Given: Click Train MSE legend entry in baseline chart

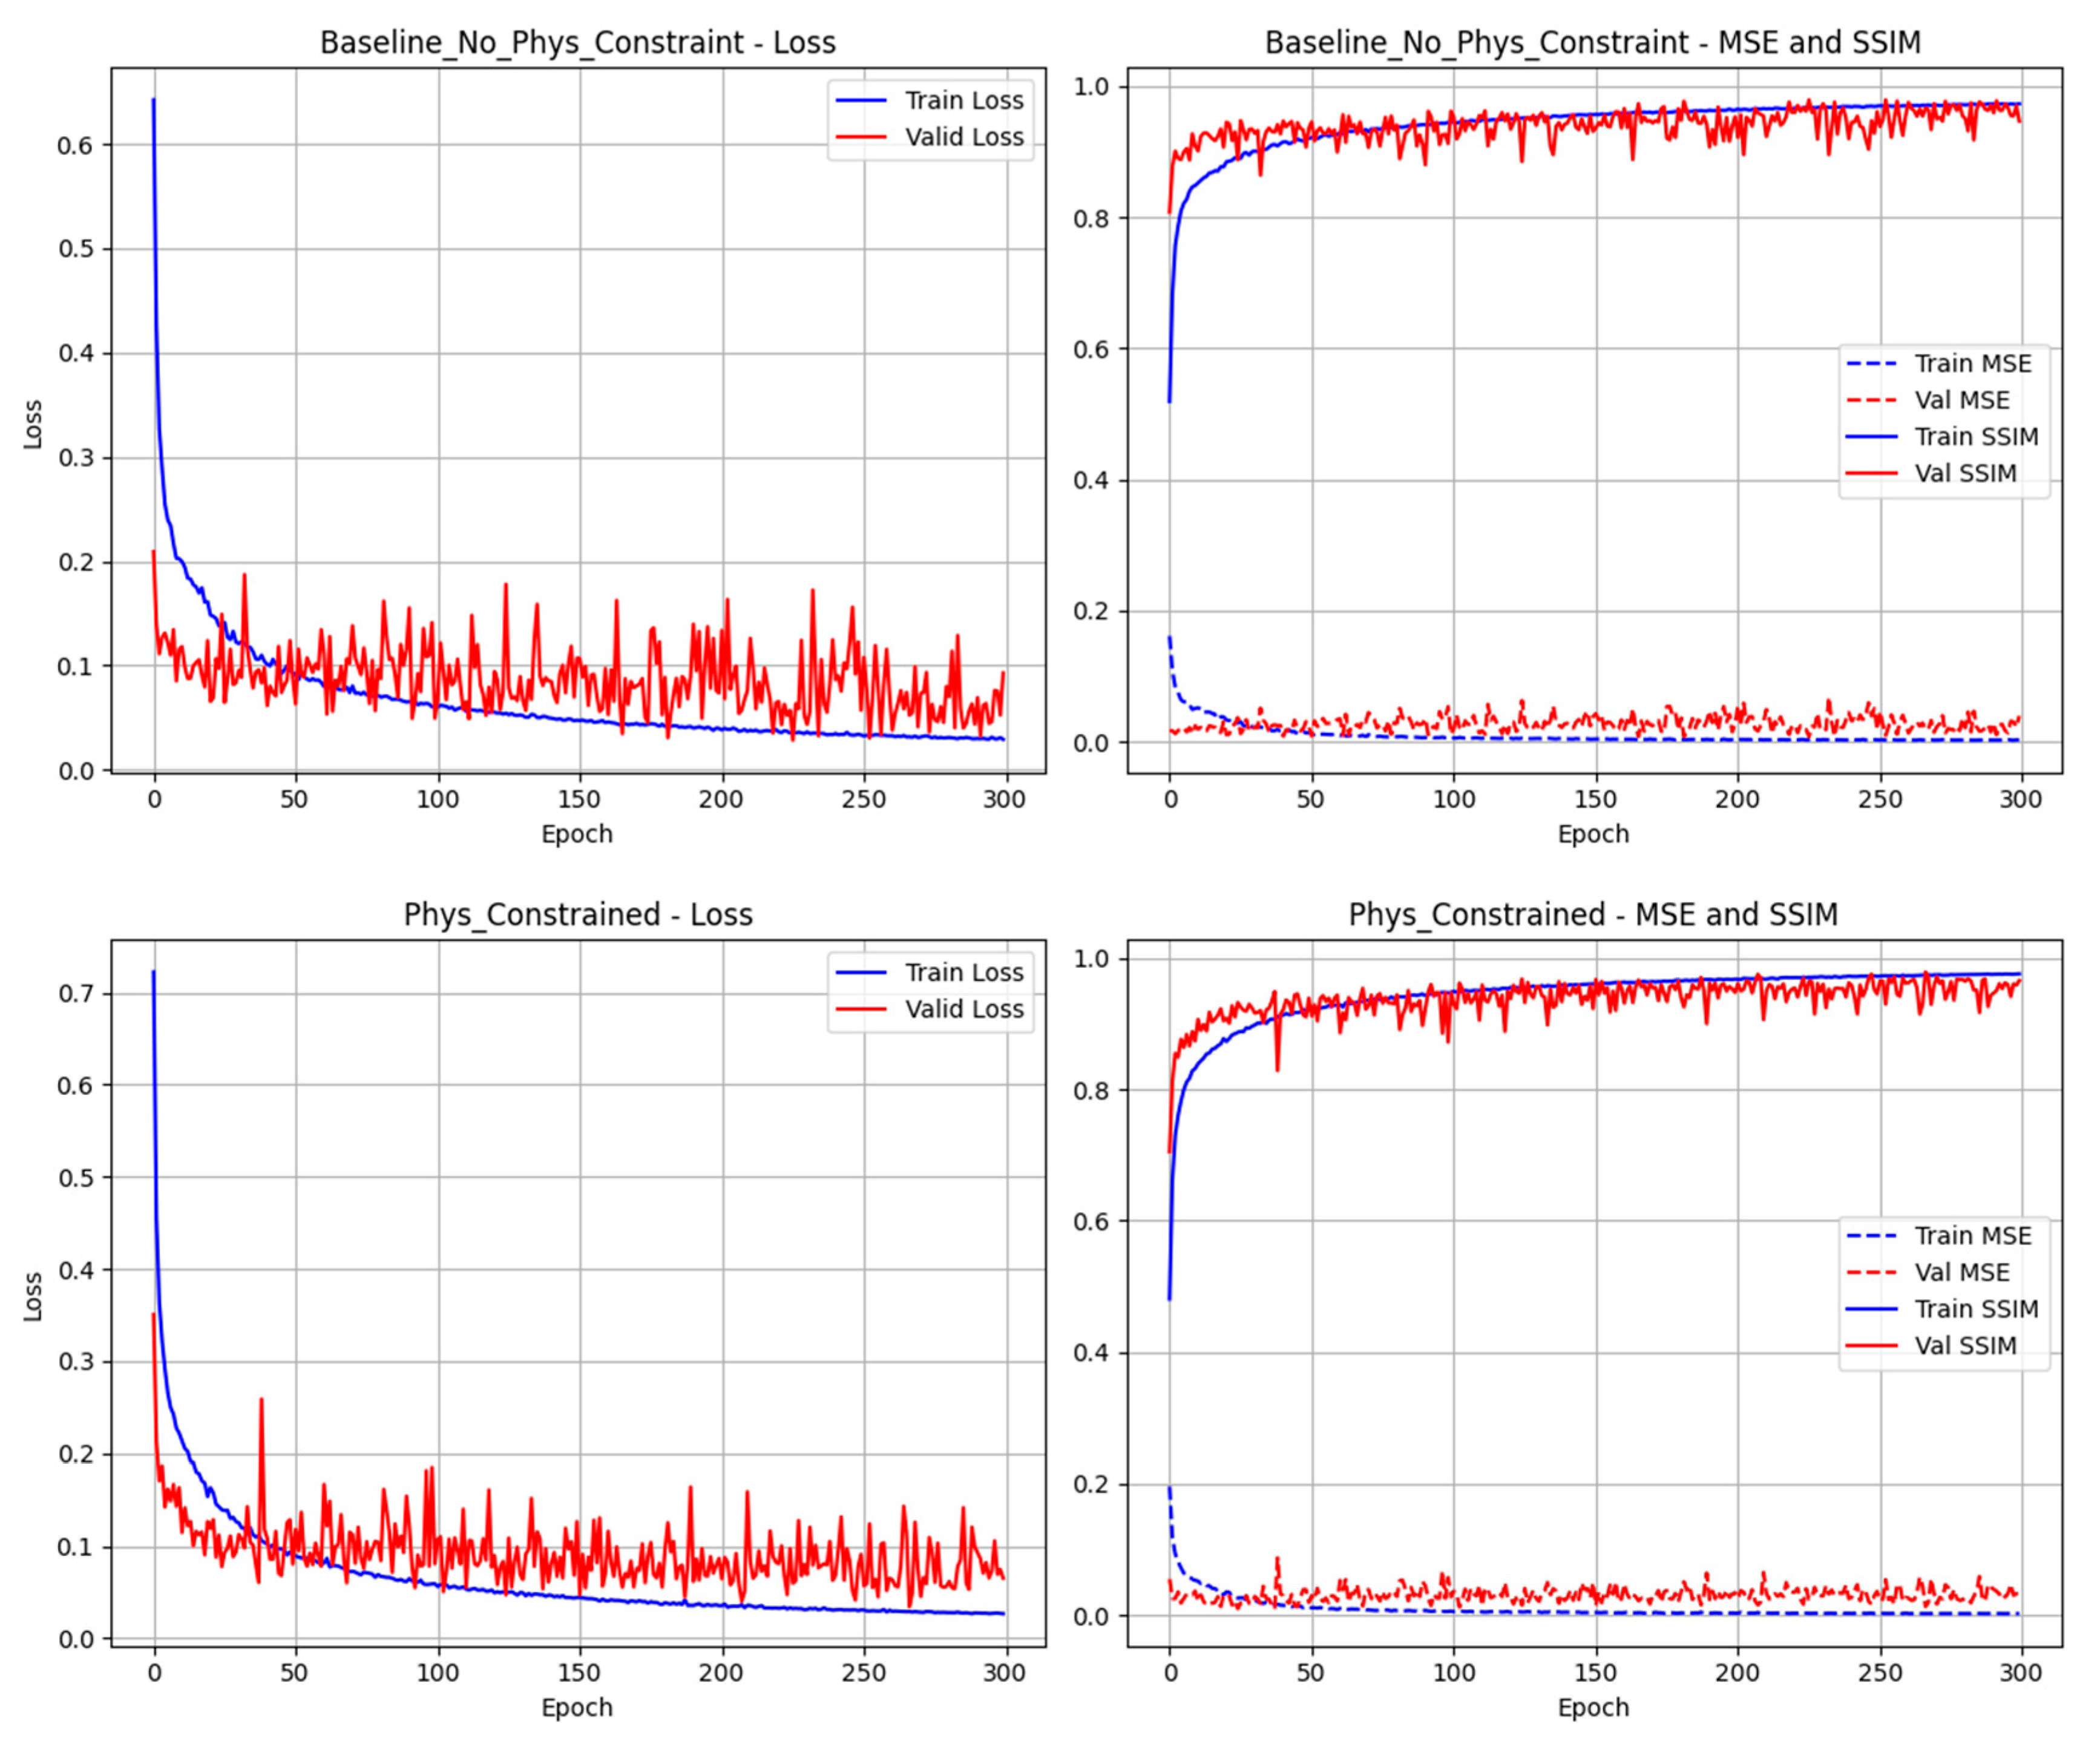Looking at the screenshot, I should pyautogui.click(x=1972, y=364).
